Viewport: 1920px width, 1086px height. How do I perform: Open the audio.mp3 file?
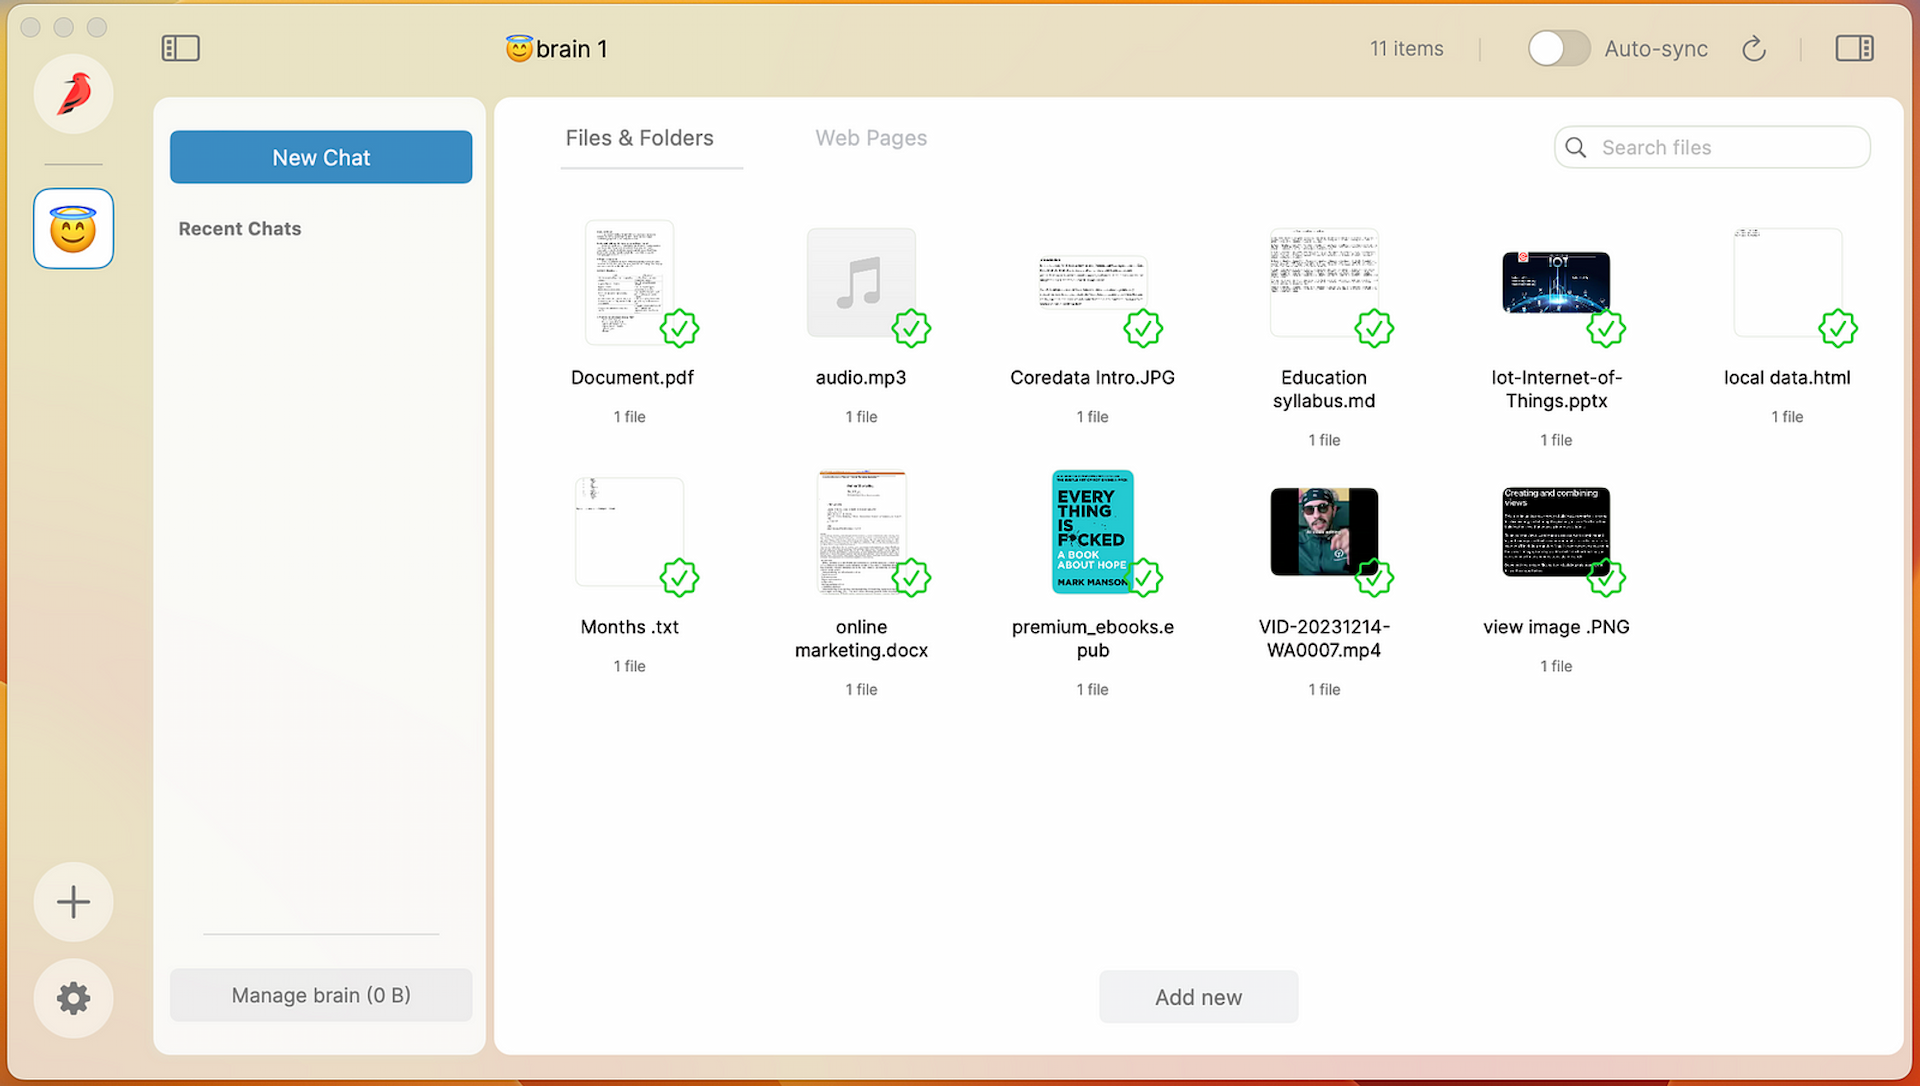click(x=861, y=281)
